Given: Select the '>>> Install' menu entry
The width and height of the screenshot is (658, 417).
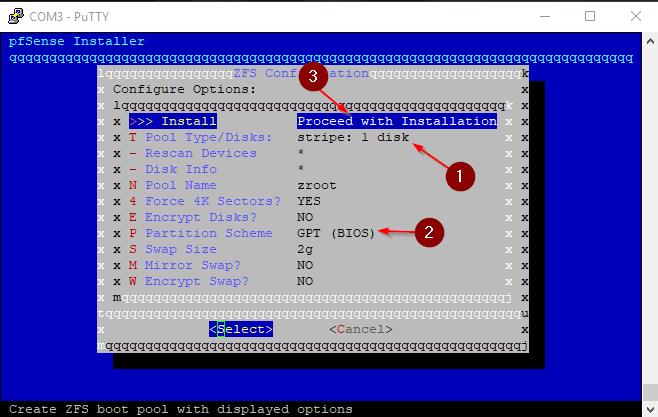Looking at the screenshot, I should pyautogui.click(x=172, y=121).
